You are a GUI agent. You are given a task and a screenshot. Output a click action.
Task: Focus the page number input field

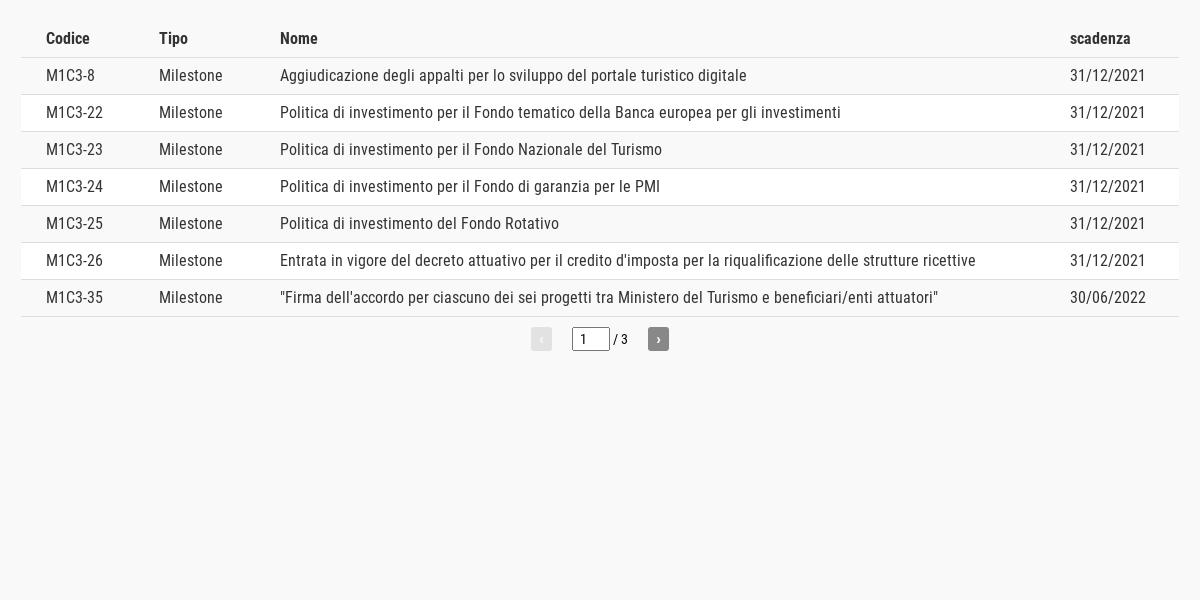pos(591,339)
